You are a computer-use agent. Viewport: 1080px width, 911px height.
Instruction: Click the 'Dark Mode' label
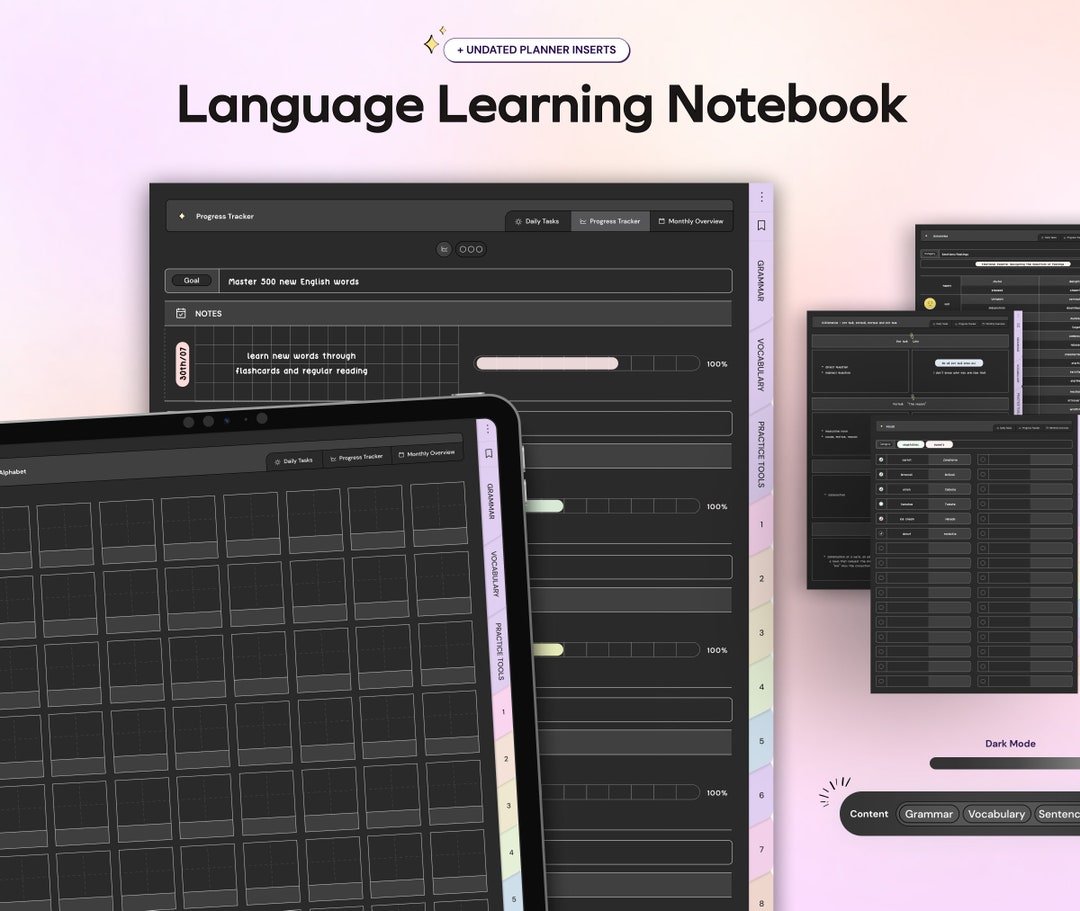tap(1010, 744)
